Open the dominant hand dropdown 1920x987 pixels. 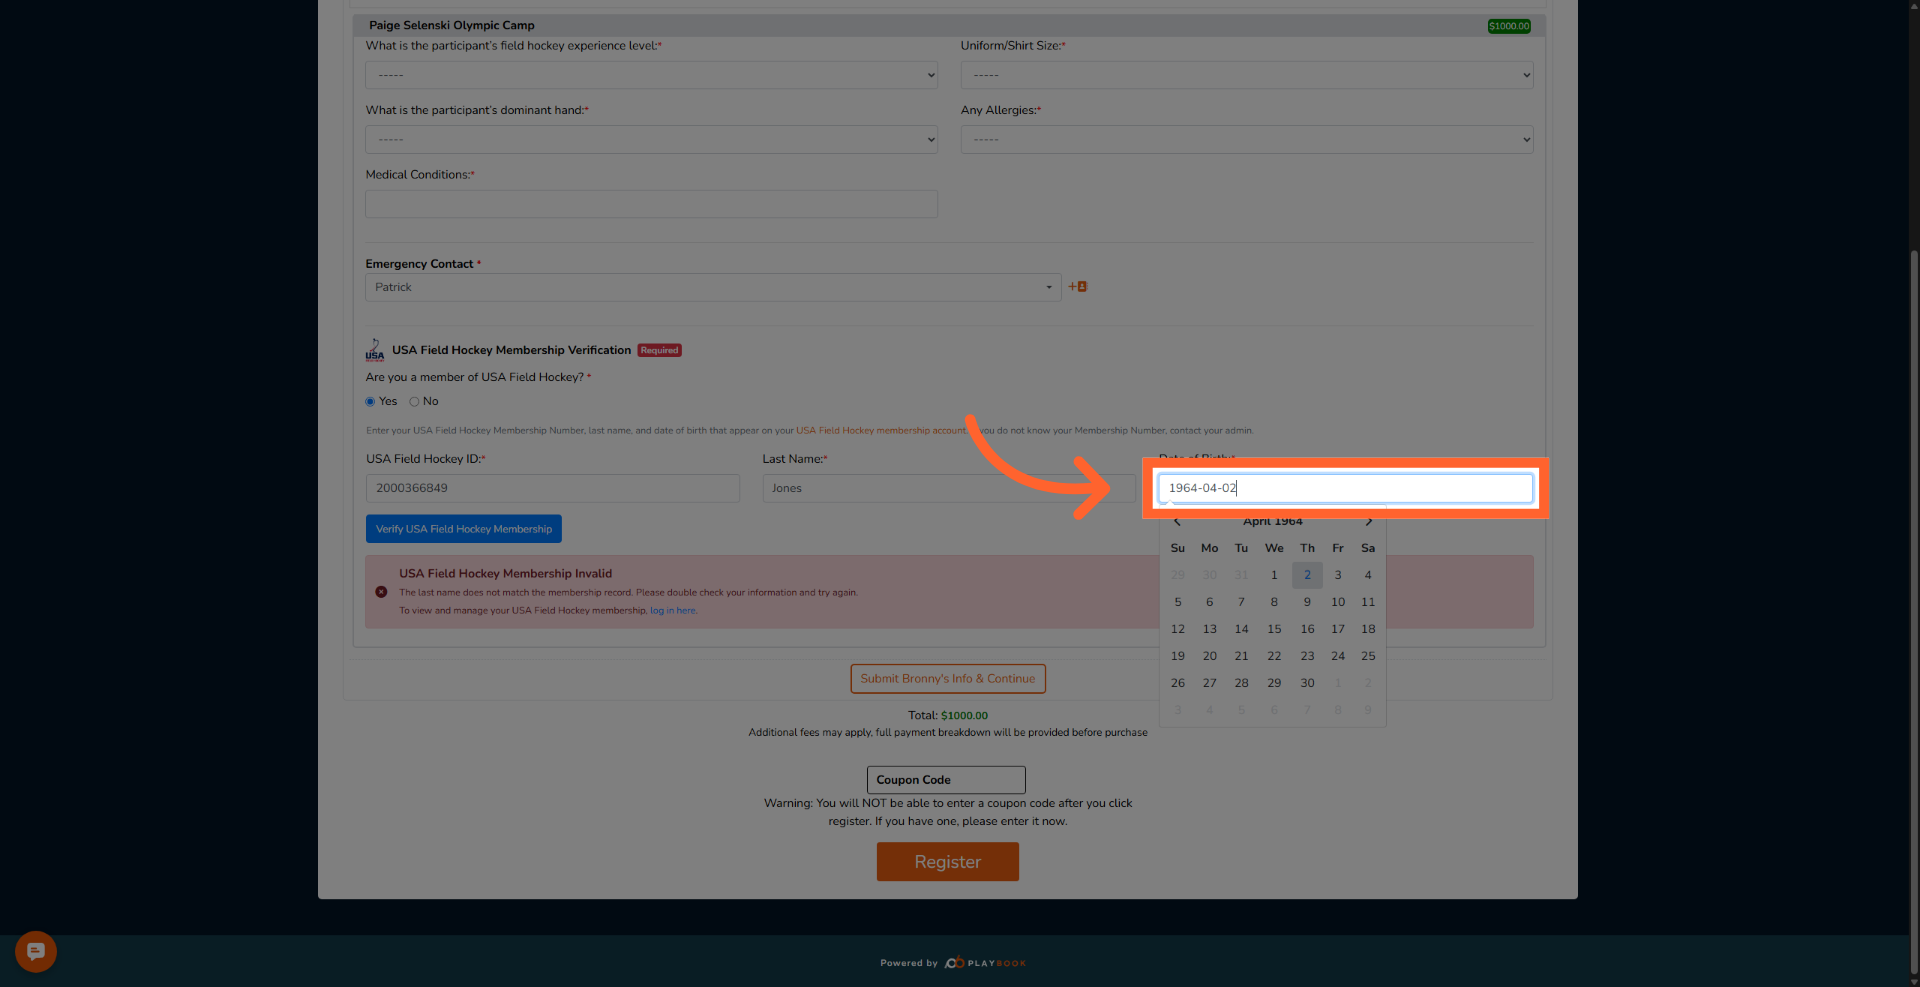click(x=651, y=140)
